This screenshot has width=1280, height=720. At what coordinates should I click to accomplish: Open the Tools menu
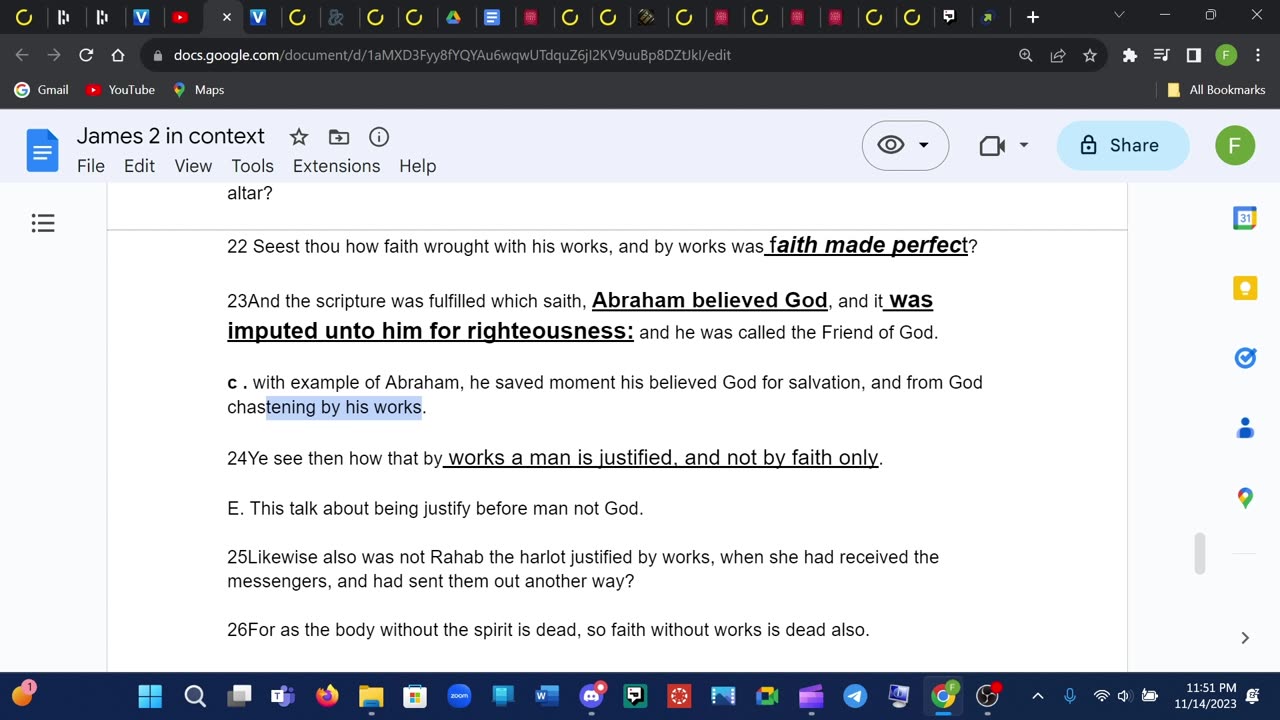[252, 166]
